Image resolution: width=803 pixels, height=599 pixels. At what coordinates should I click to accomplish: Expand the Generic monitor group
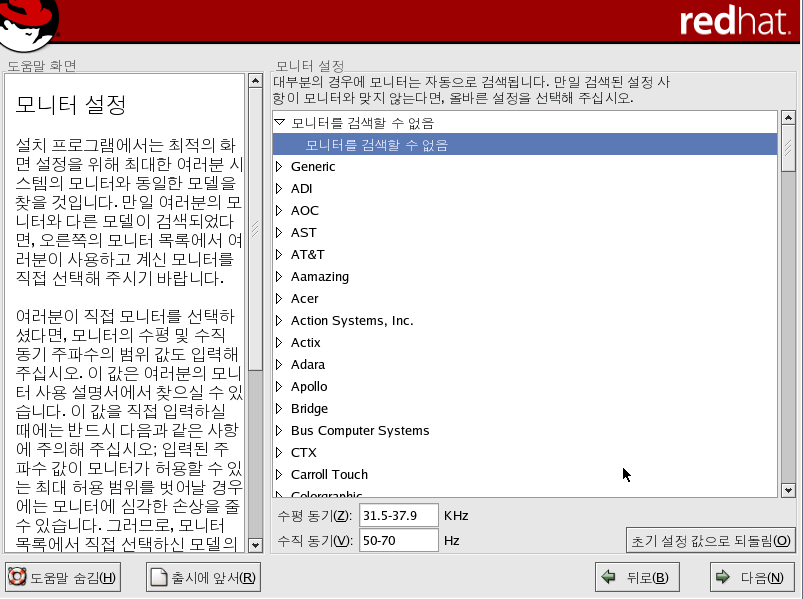pos(279,166)
